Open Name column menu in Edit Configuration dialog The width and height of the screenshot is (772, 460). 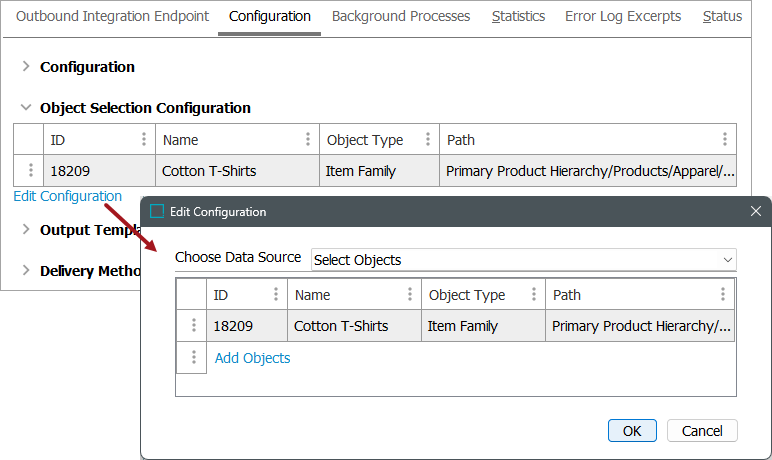click(x=410, y=295)
